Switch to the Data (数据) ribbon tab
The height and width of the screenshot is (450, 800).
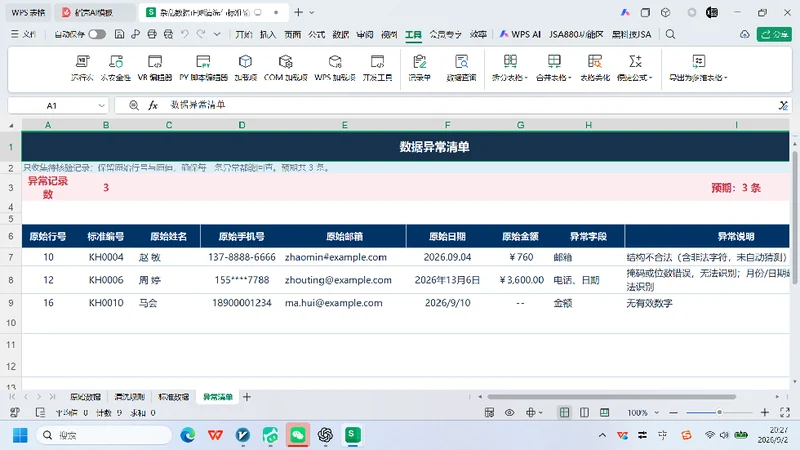pos(340,34)
